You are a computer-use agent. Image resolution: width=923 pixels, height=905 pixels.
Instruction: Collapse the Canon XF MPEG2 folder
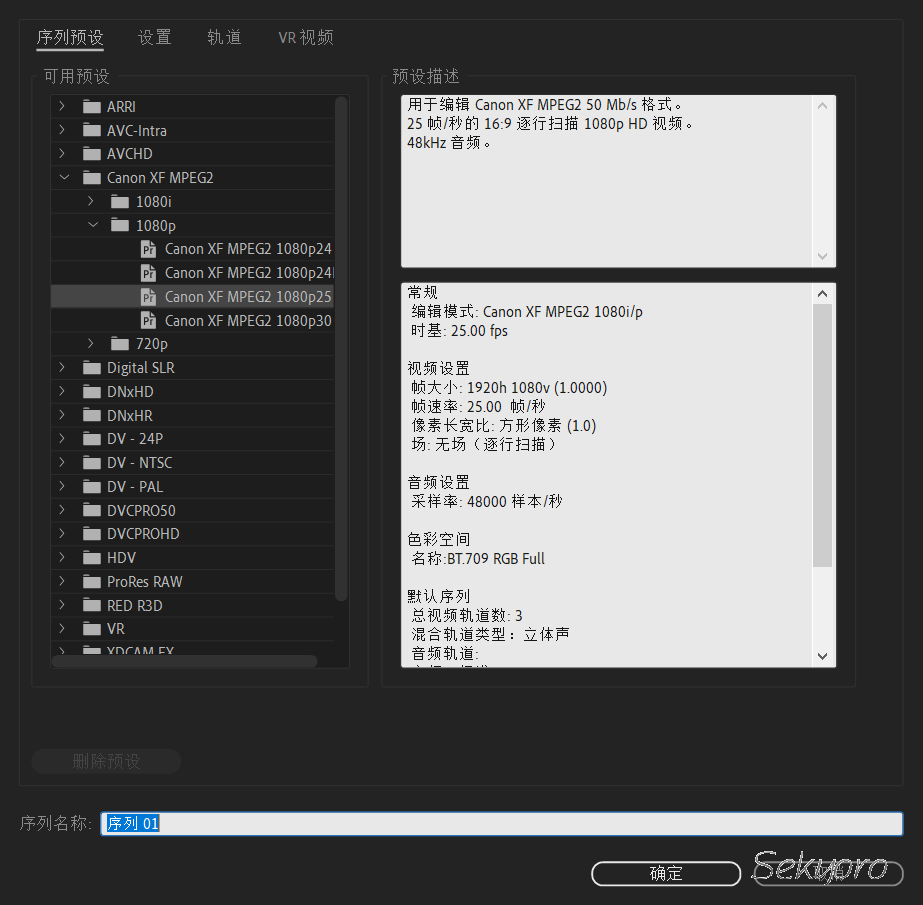(64, 177)
